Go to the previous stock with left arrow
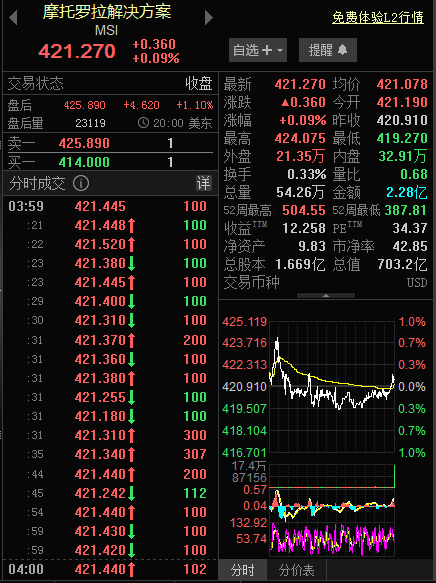This screenshot has height=583, width=436. [x=13, y=17]
